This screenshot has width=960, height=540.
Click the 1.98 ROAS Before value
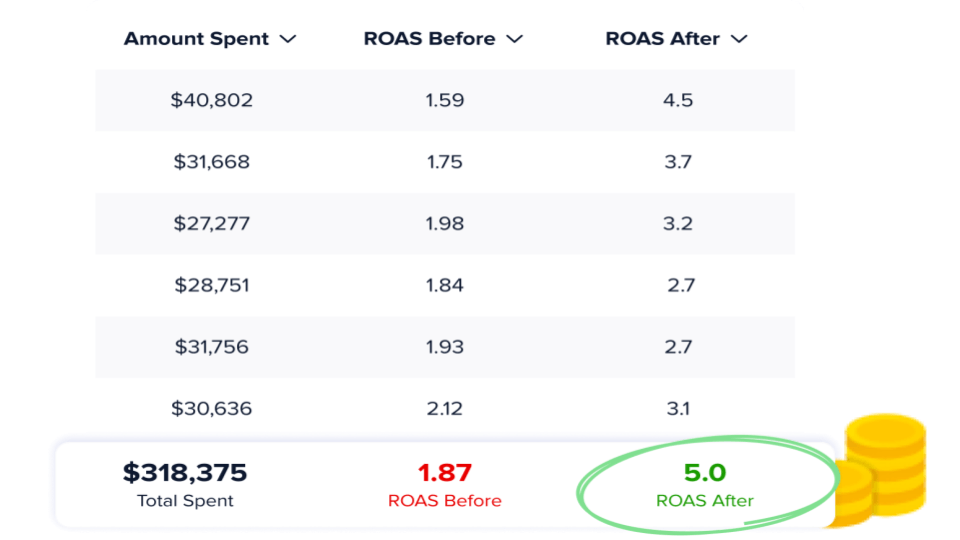tap(444, 223)
